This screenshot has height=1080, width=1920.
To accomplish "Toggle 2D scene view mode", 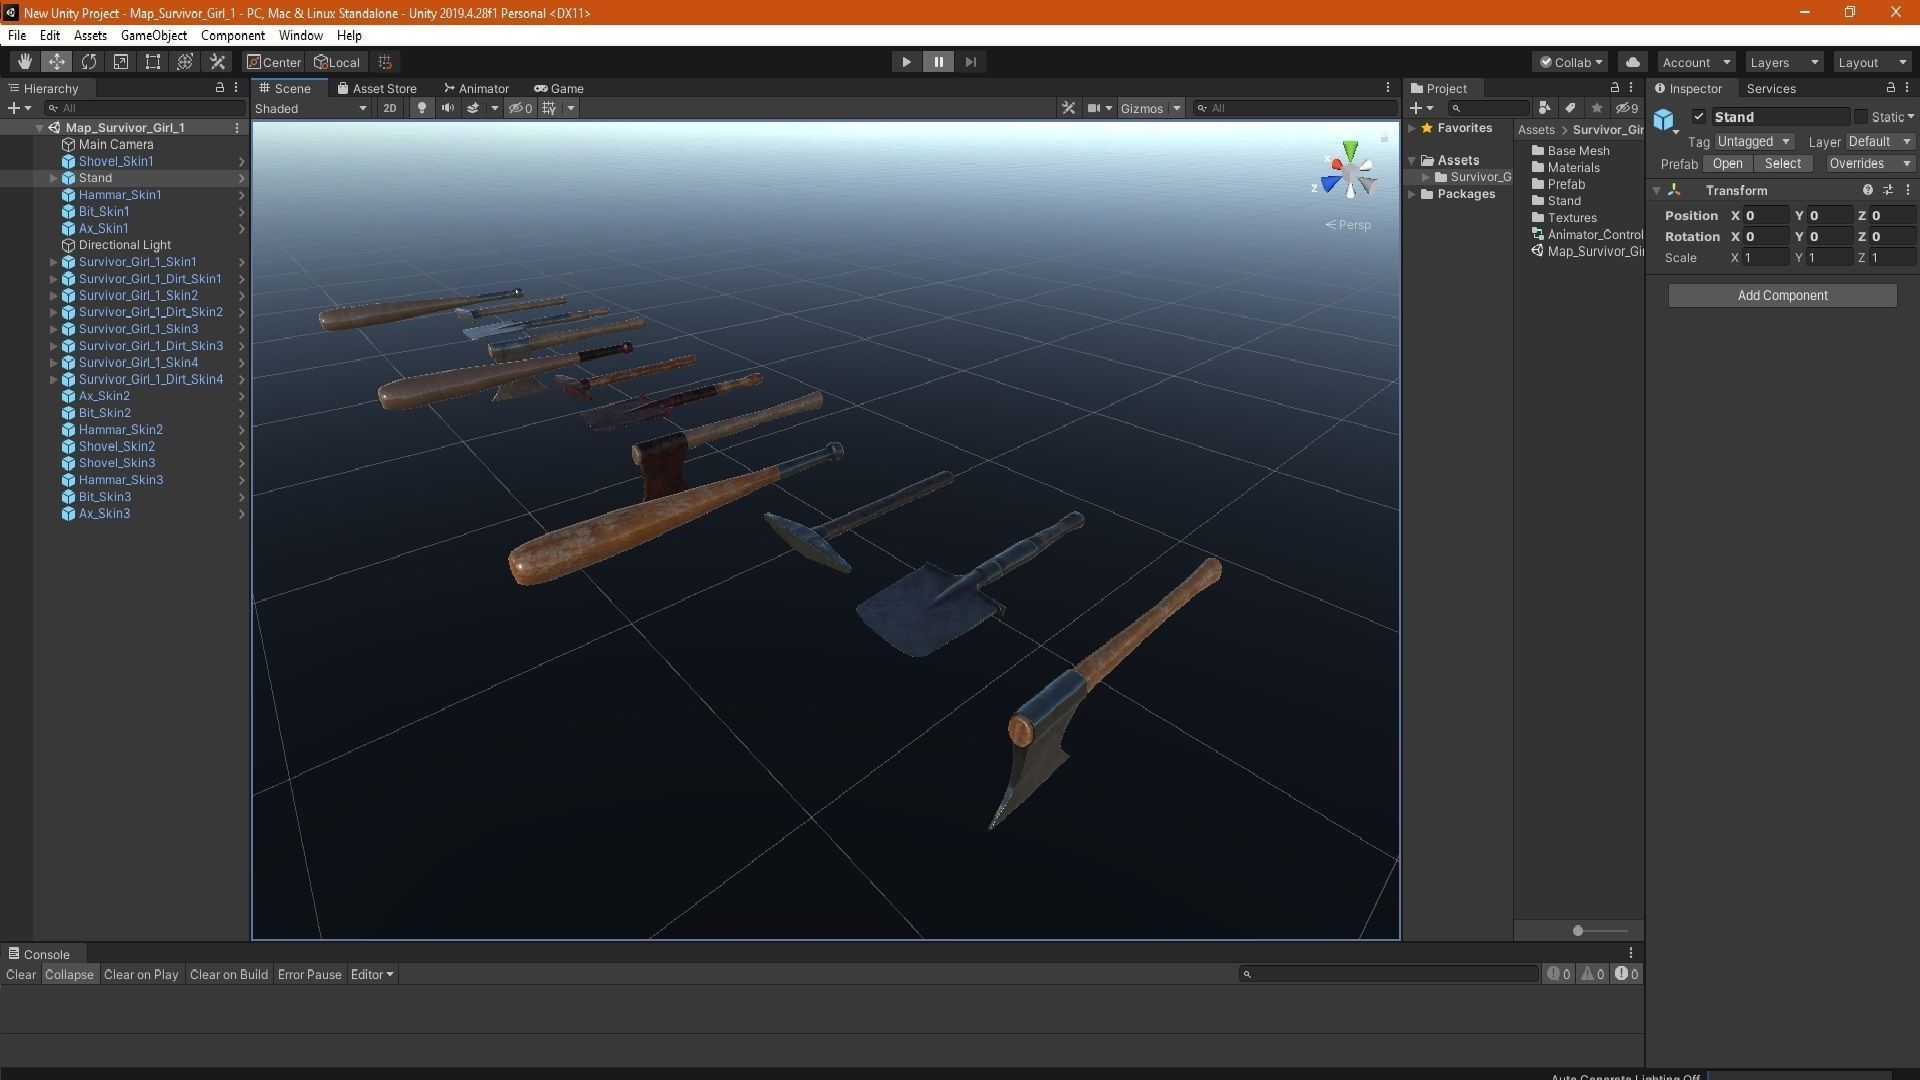I will pyautogui.click(x=390, y=108).
